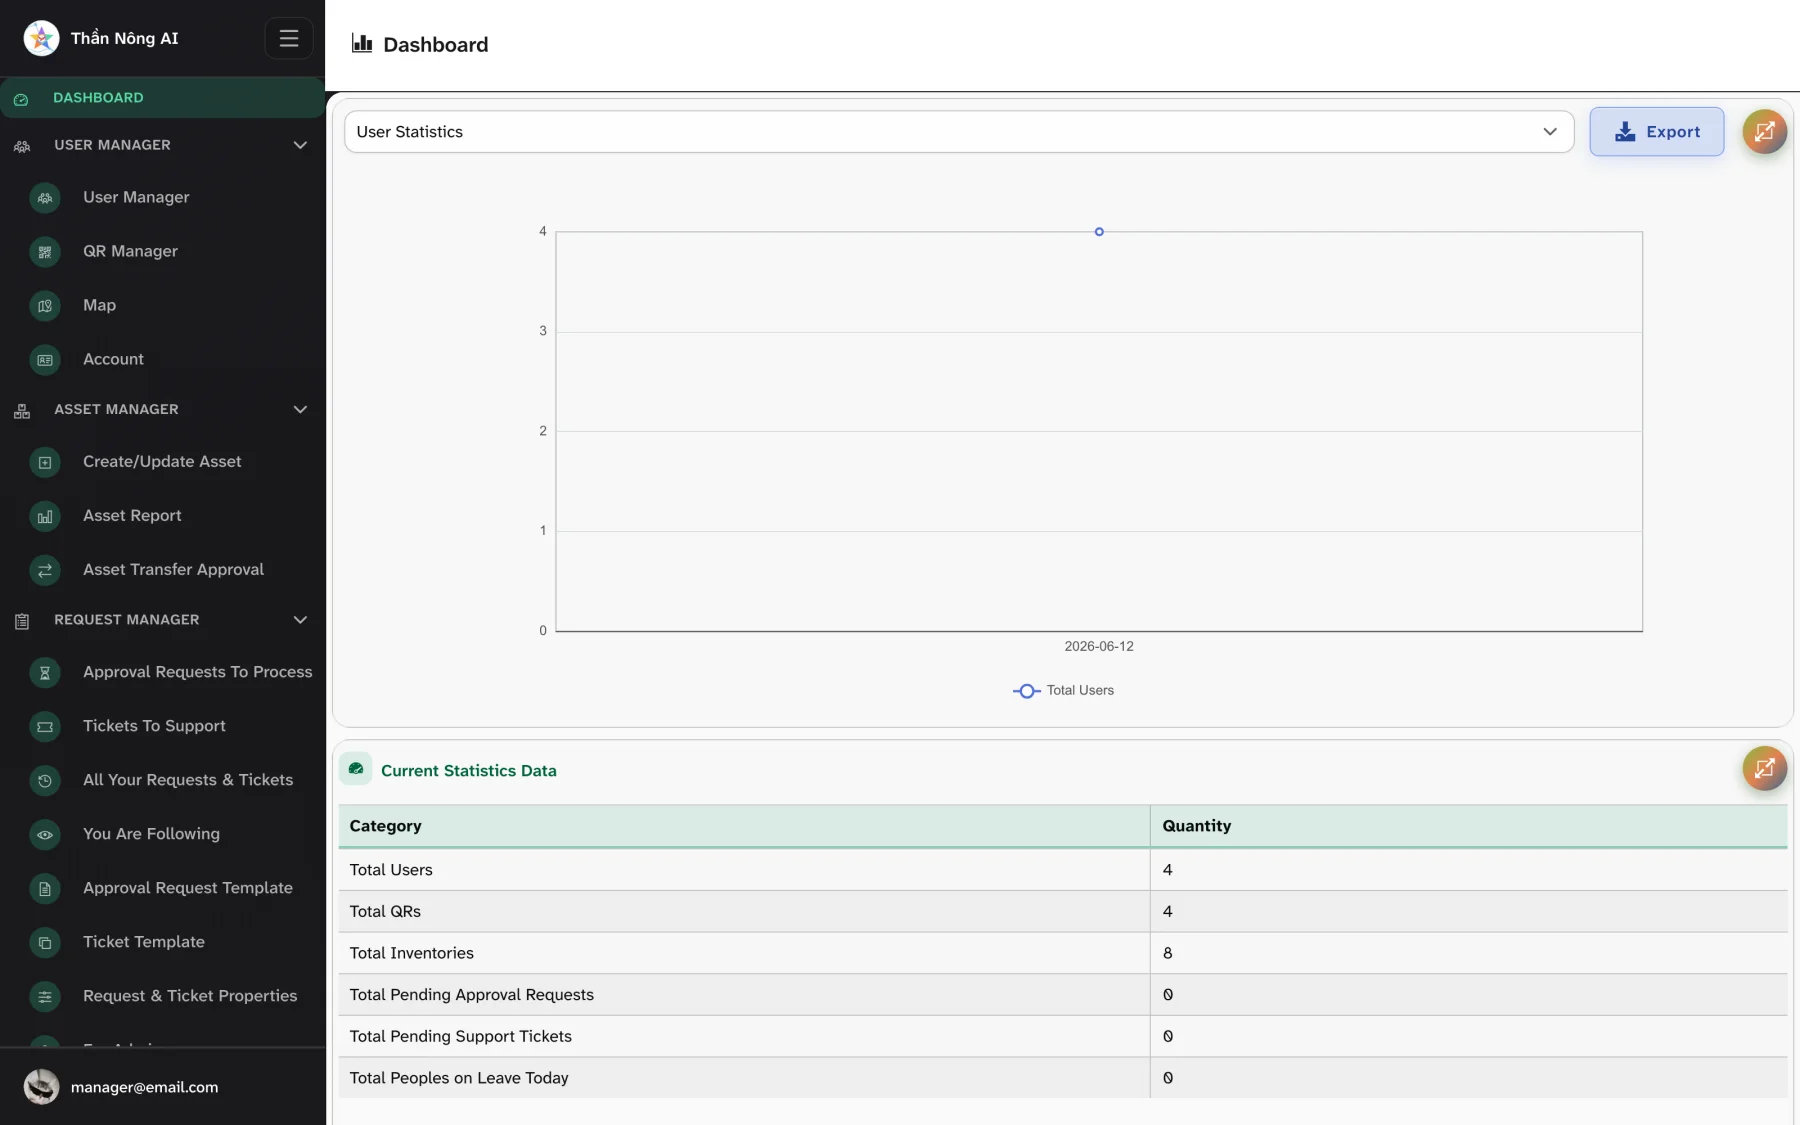This screenshot has width=1800, height=1125.
Task: Click the 2026-06-12 axis date label
Action: 1098,647
